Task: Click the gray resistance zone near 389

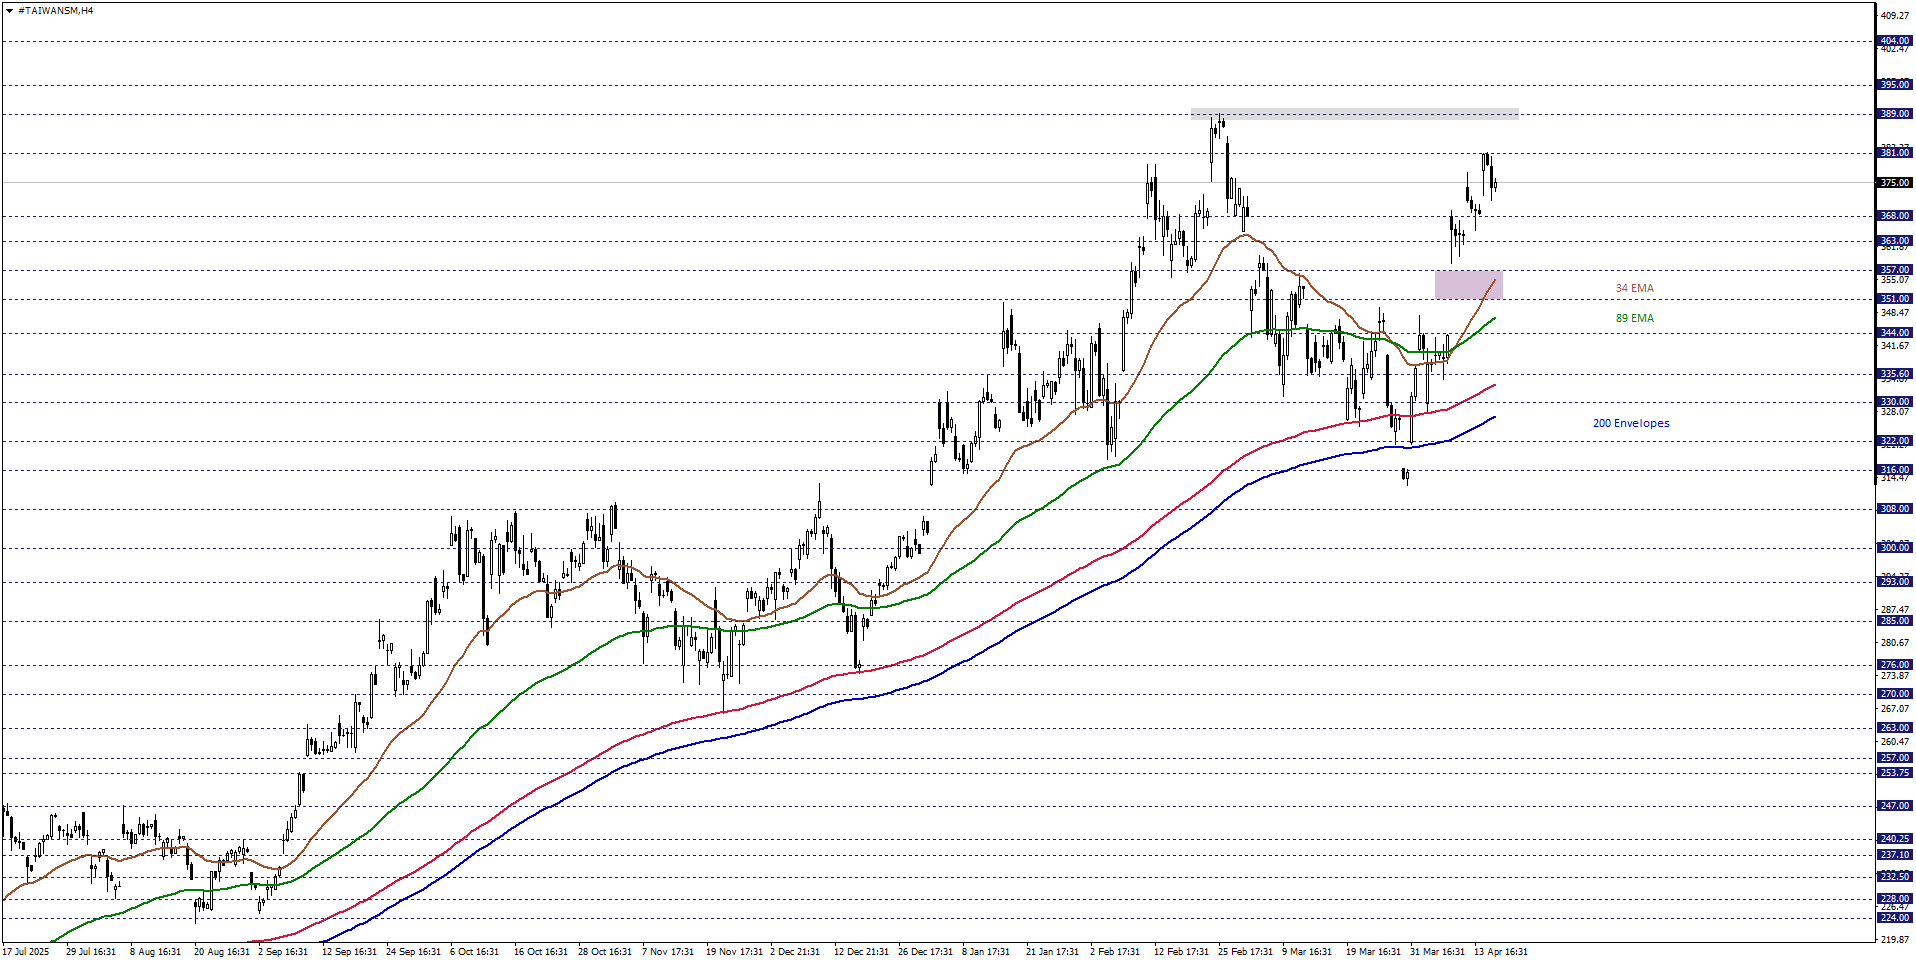Action: click(x=1354, y=114)
